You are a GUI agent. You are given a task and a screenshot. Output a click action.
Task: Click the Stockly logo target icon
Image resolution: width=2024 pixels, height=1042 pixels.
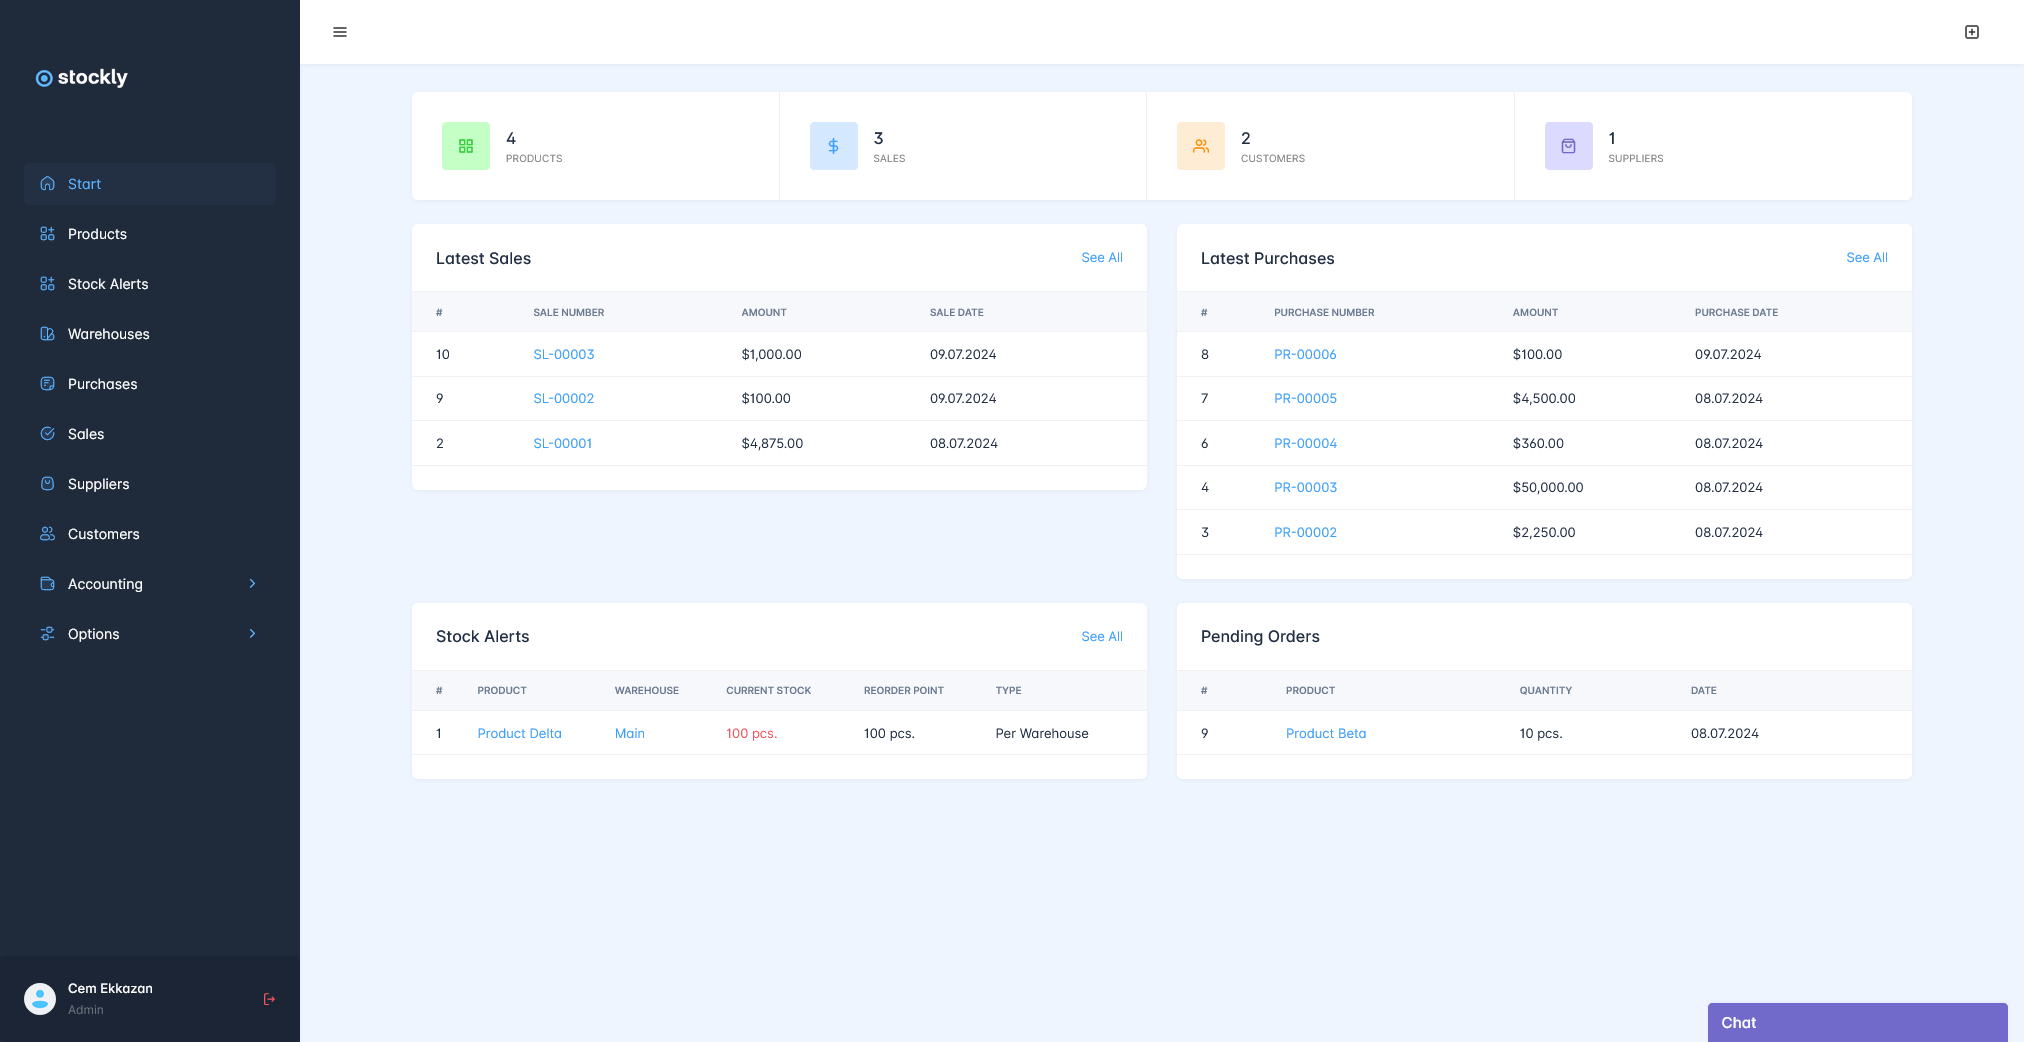(x=44, y=77)
